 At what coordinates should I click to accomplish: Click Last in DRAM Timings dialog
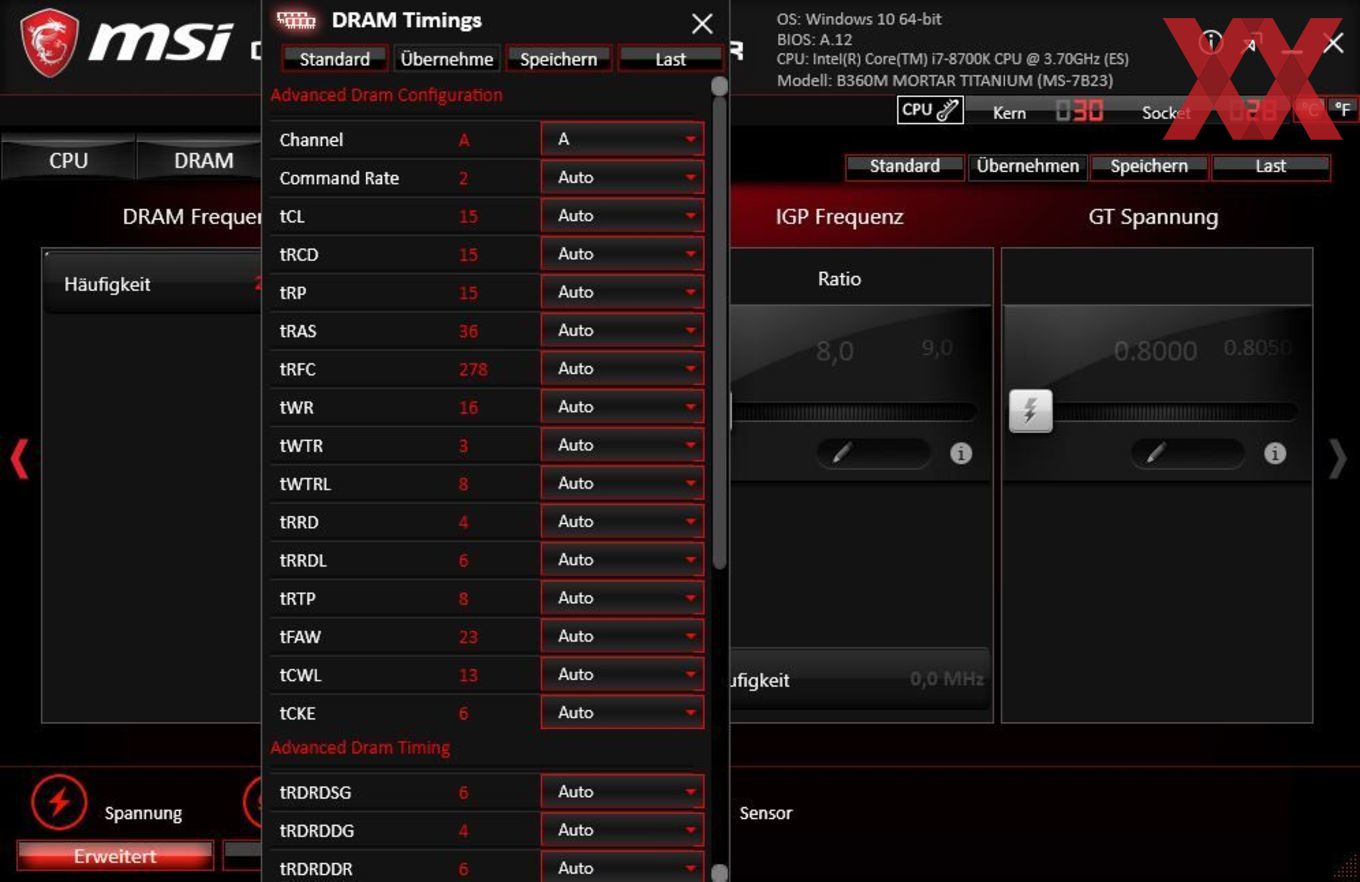pos(670,59)
